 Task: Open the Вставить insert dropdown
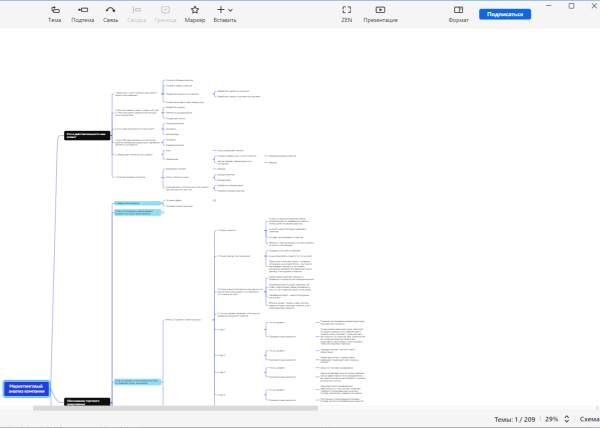coord(225,13)
